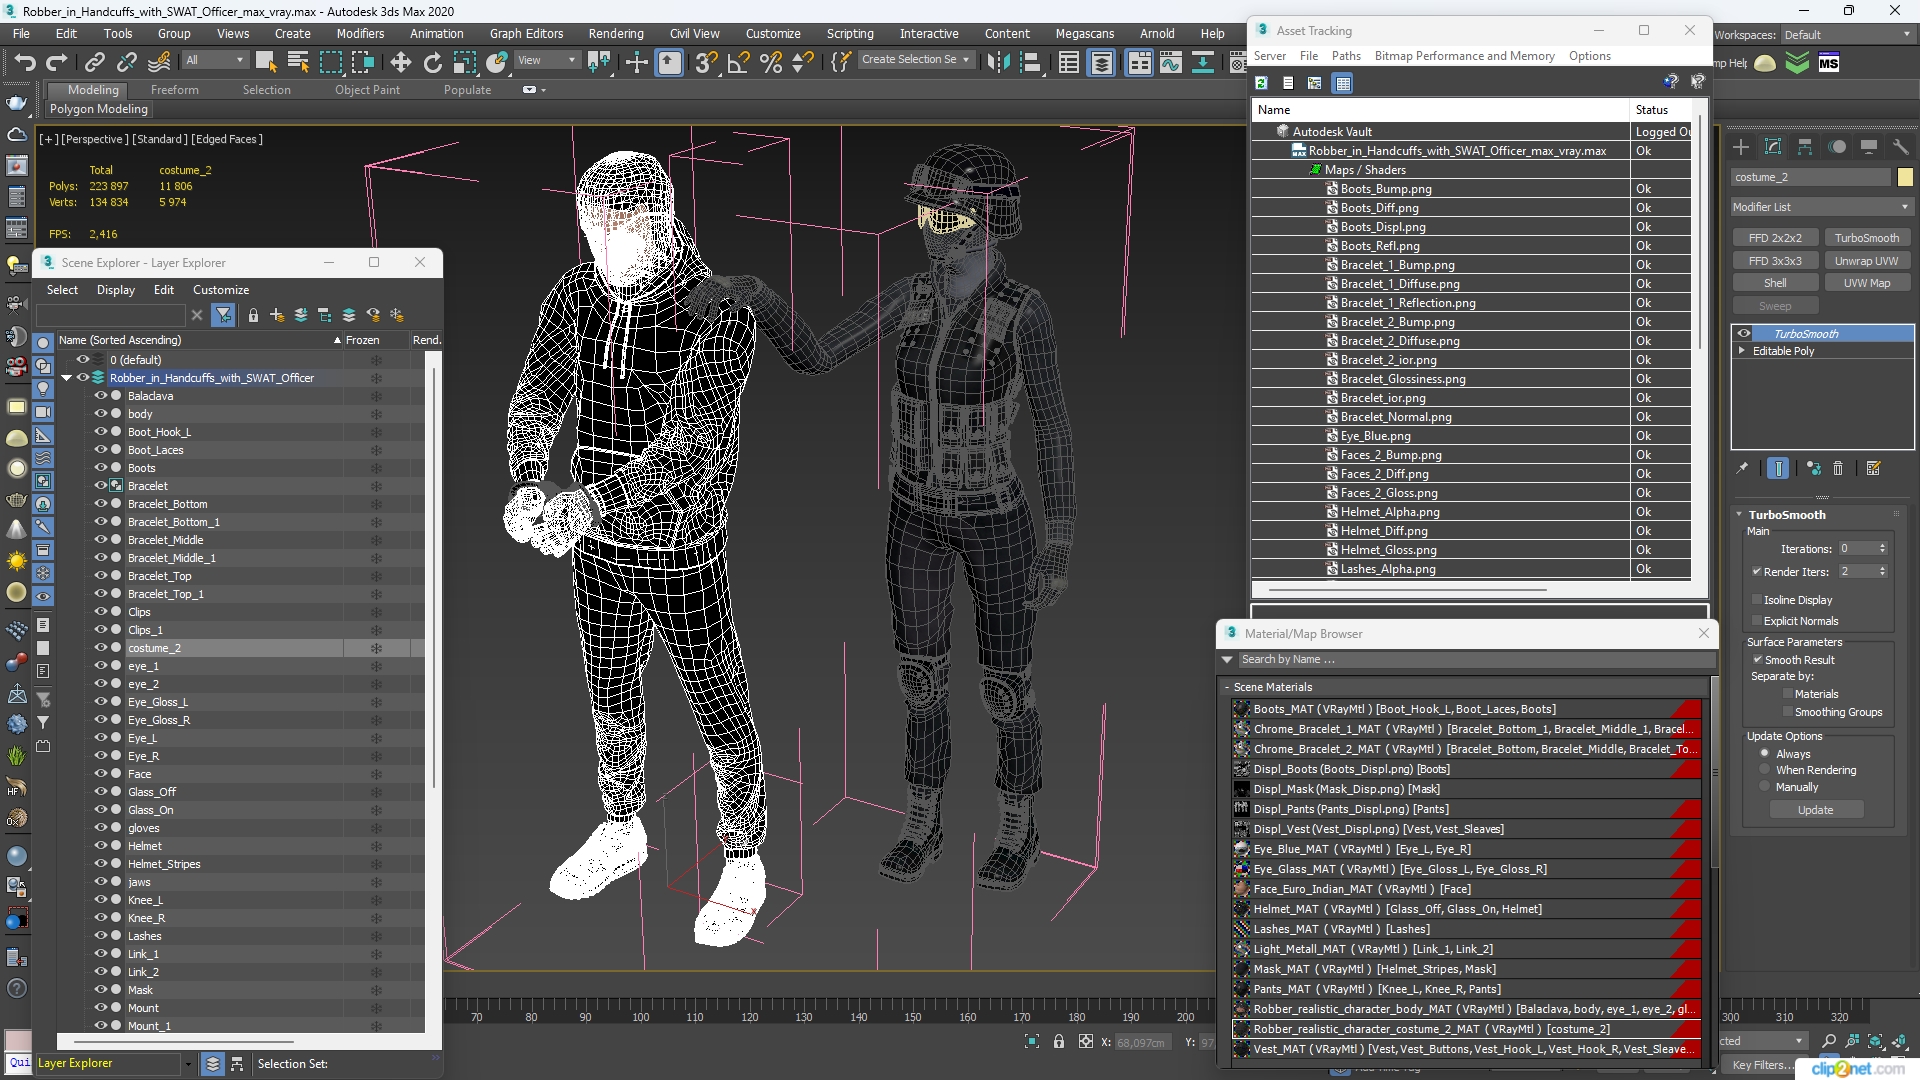1920x1080 pixels.
Task: Expand Editable Poly in modifier stack
Action: (x=1742, y=351)
